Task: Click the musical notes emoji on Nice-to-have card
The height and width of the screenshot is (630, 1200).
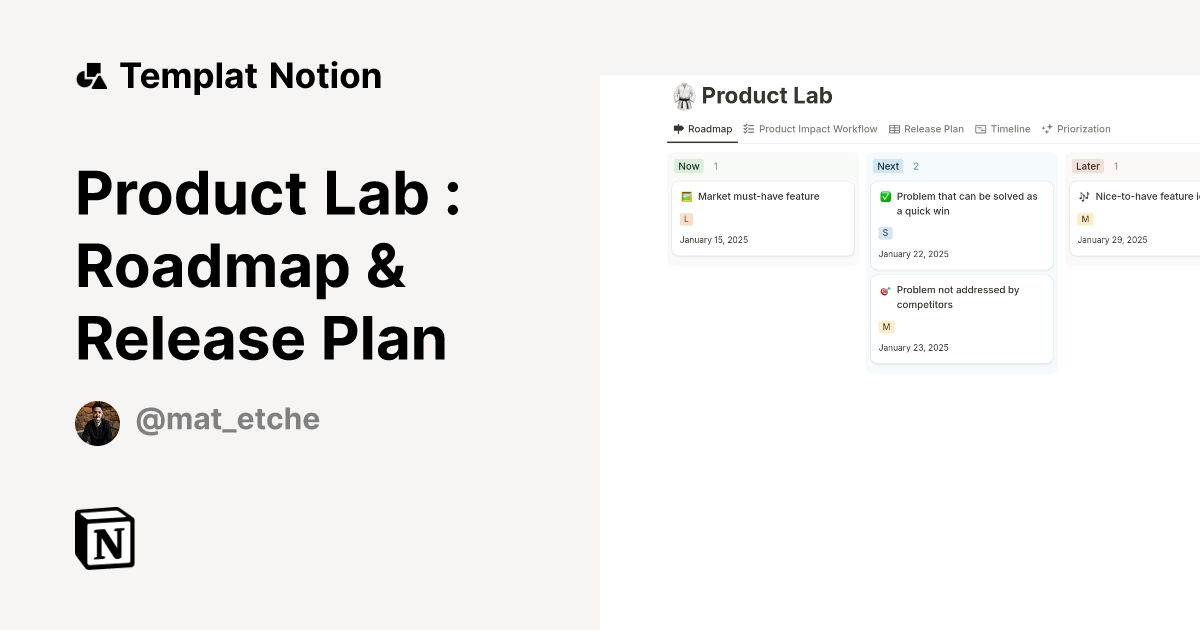Action: (1083, 196)
